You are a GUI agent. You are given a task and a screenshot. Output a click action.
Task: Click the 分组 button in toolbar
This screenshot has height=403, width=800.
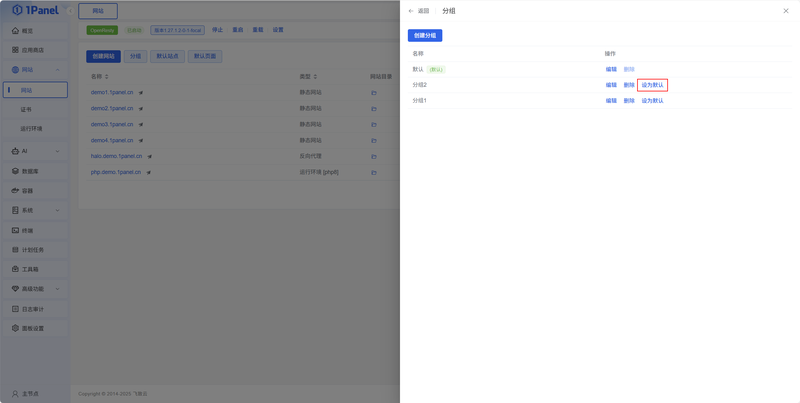[135, 56]
